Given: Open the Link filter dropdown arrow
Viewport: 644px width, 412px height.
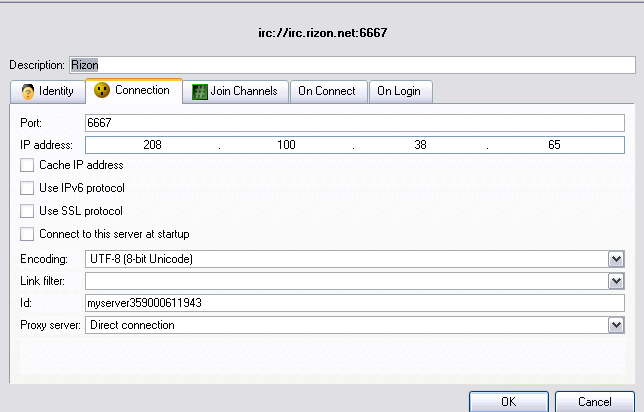Looking at the screenshot, I should pyautogui.click(x=616, y=281).
